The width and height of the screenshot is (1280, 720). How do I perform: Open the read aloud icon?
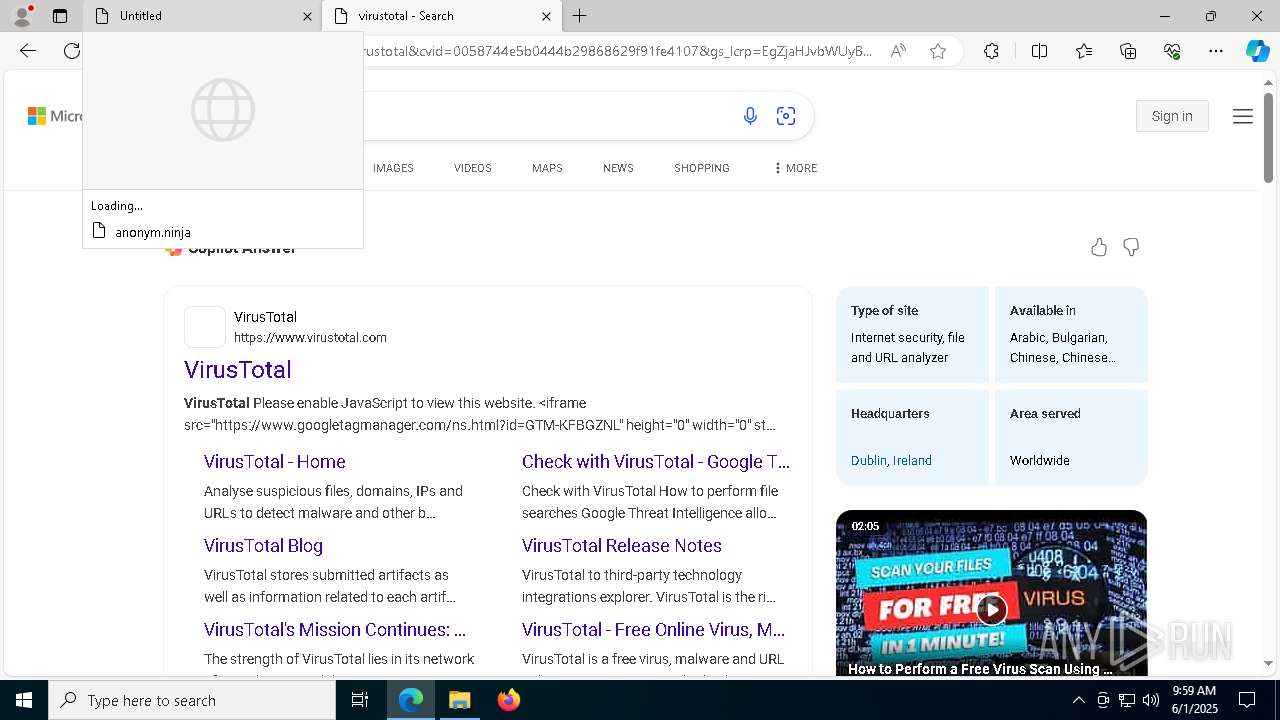point(898,51)
